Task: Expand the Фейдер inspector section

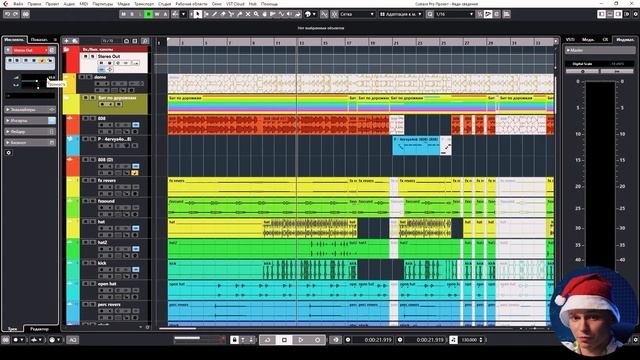Action: pyautogui.click(x=30, y=132)
